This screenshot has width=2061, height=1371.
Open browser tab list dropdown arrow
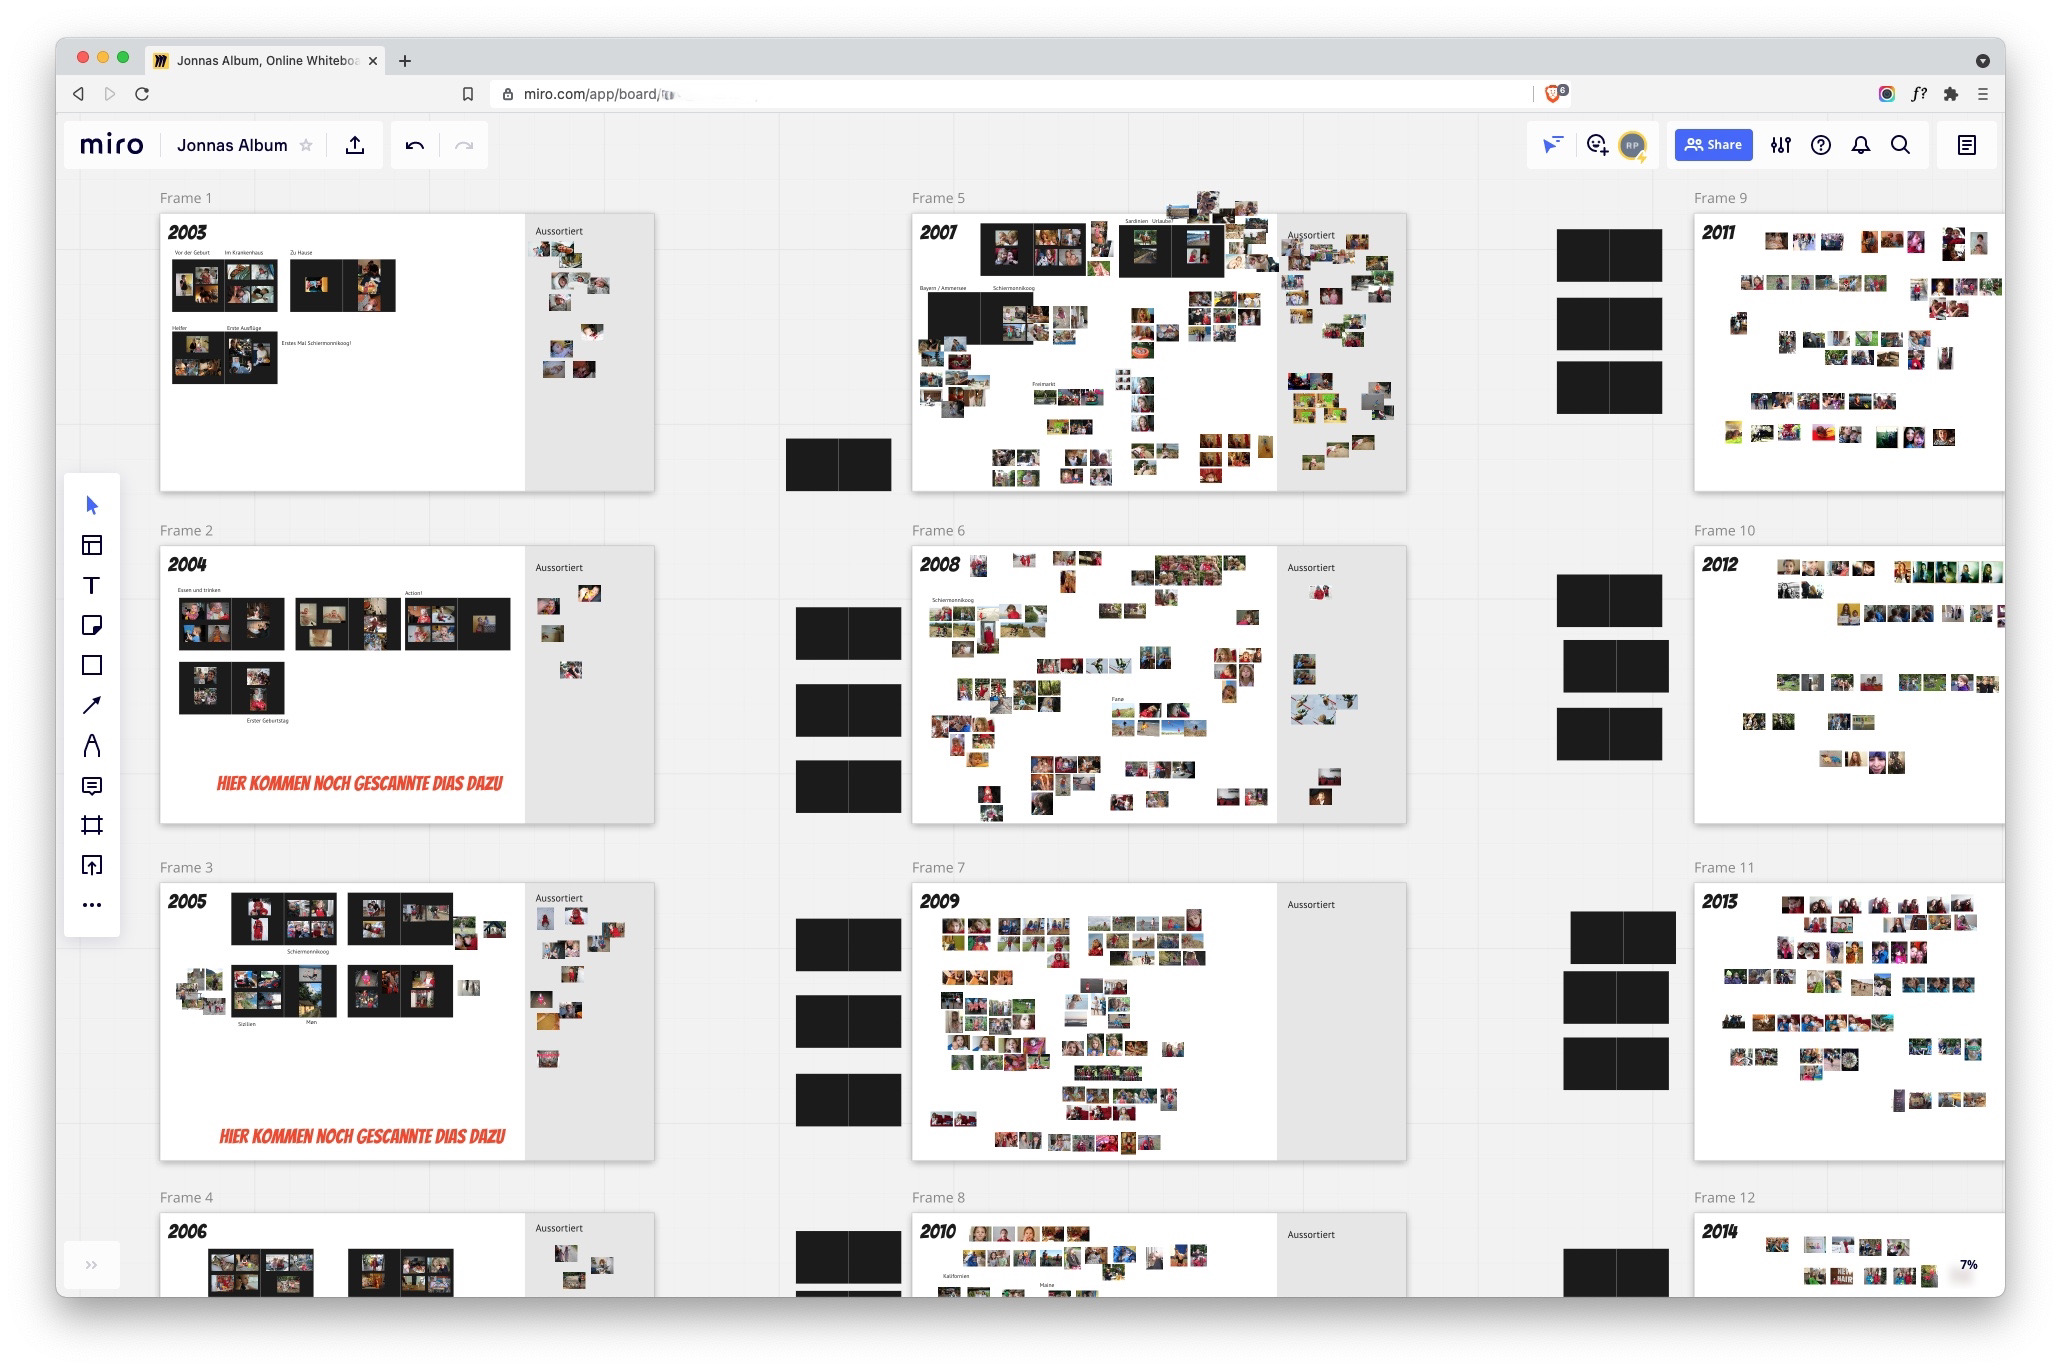[x=1982, y=61]
